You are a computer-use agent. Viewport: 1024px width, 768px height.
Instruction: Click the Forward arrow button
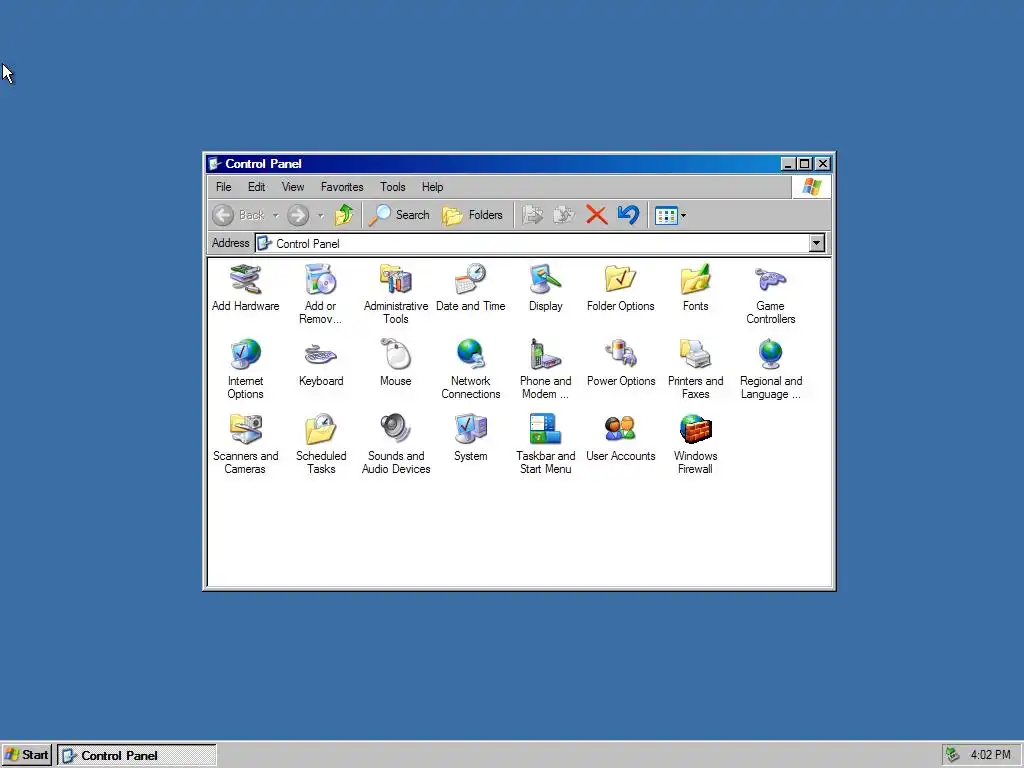[x=298, y=215]
